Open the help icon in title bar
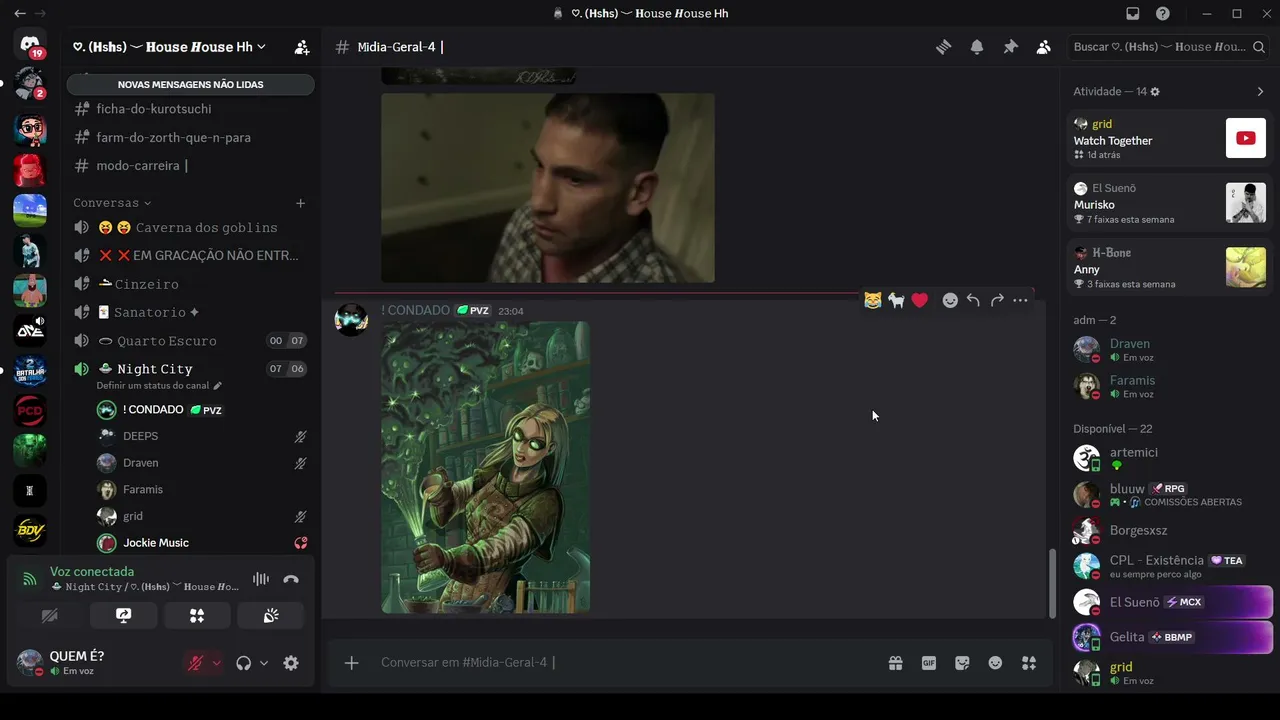1280x720 pixels. [1163, 14]
